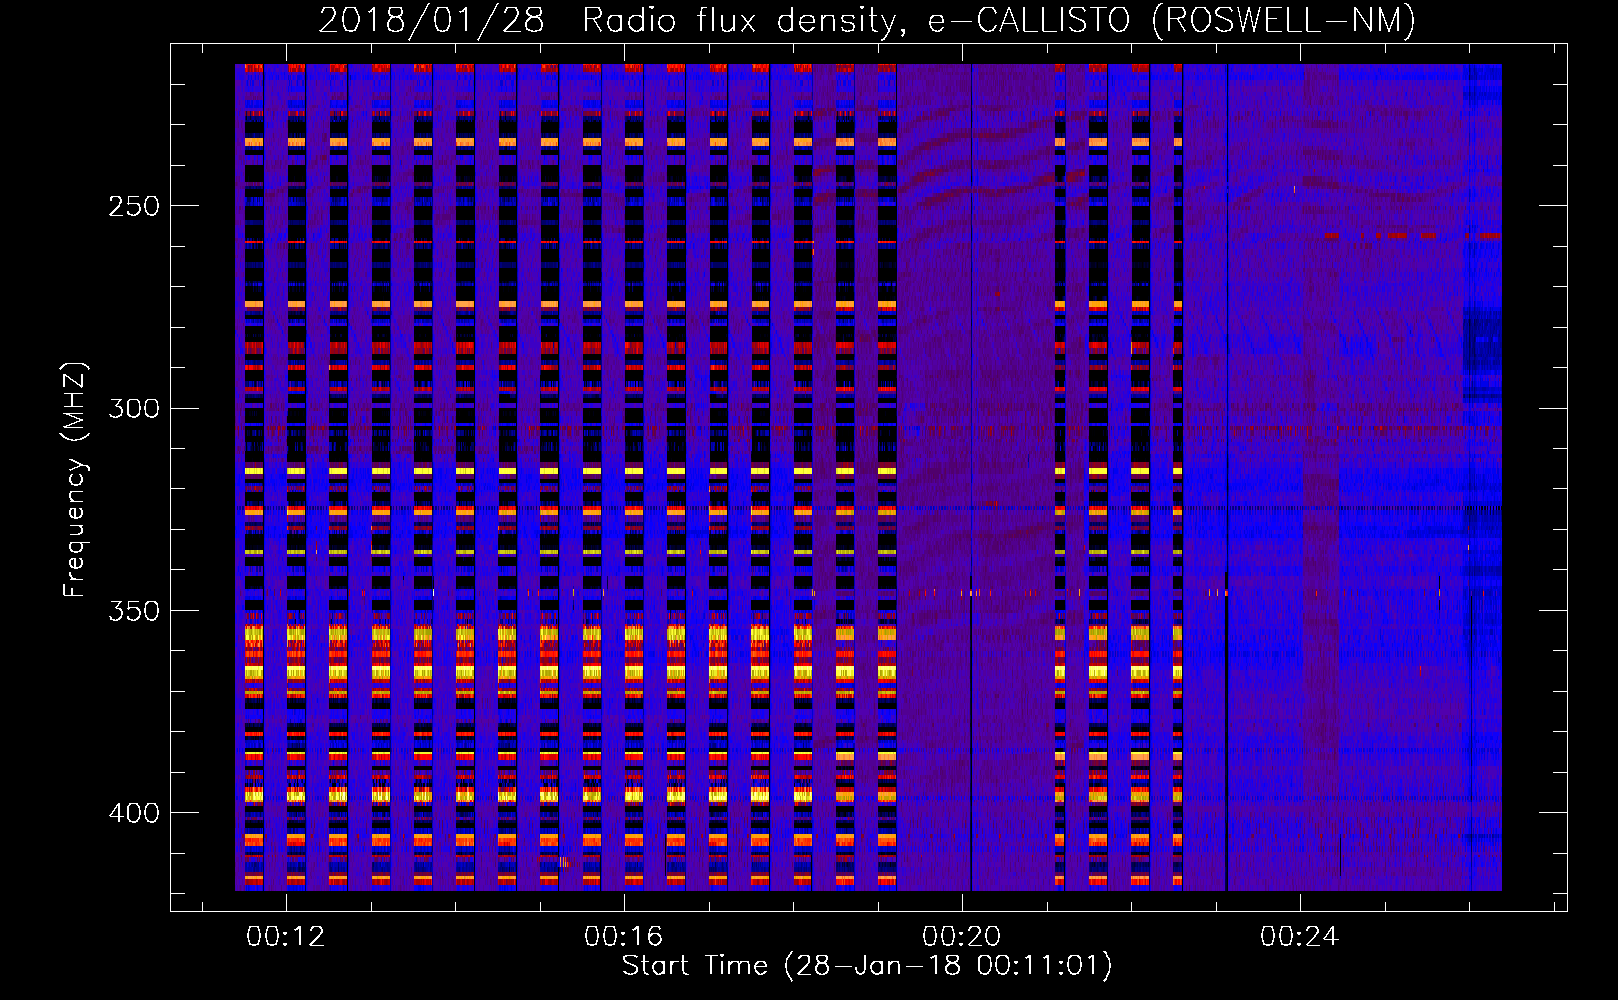Click the 00:16 time tick label

coord(624,936)
